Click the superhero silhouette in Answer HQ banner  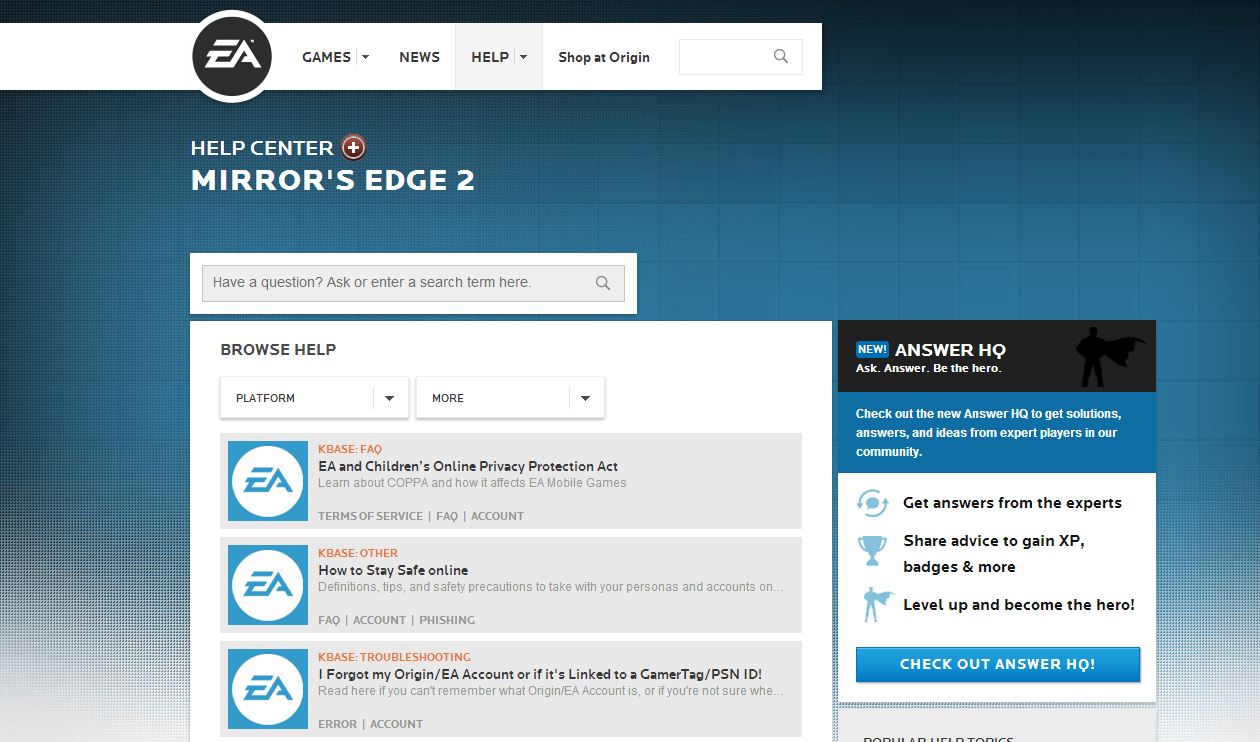click(1110, 357)
